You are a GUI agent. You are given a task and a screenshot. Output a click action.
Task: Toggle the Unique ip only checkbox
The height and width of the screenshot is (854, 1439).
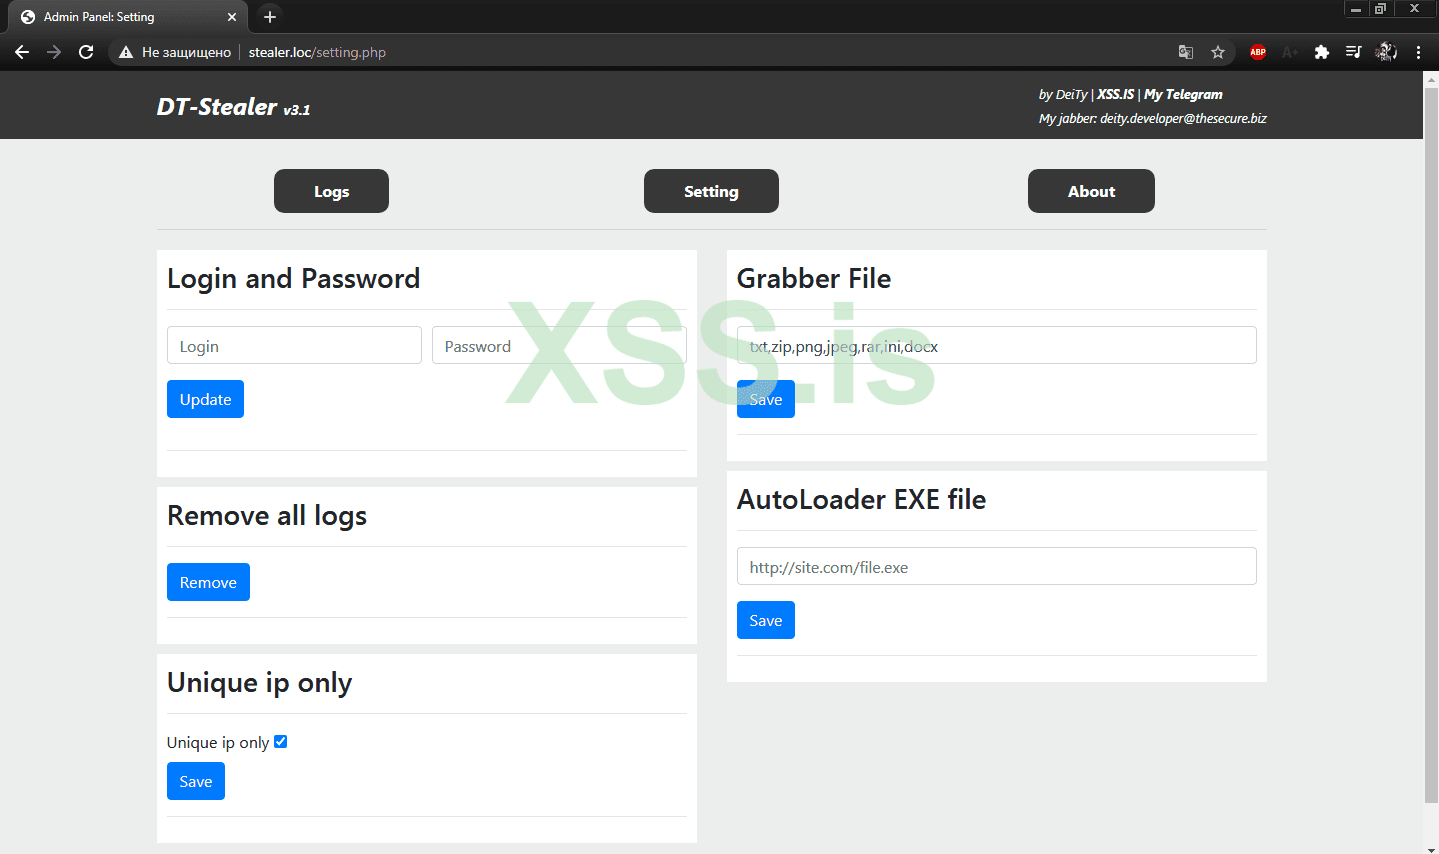coord(281,742)
